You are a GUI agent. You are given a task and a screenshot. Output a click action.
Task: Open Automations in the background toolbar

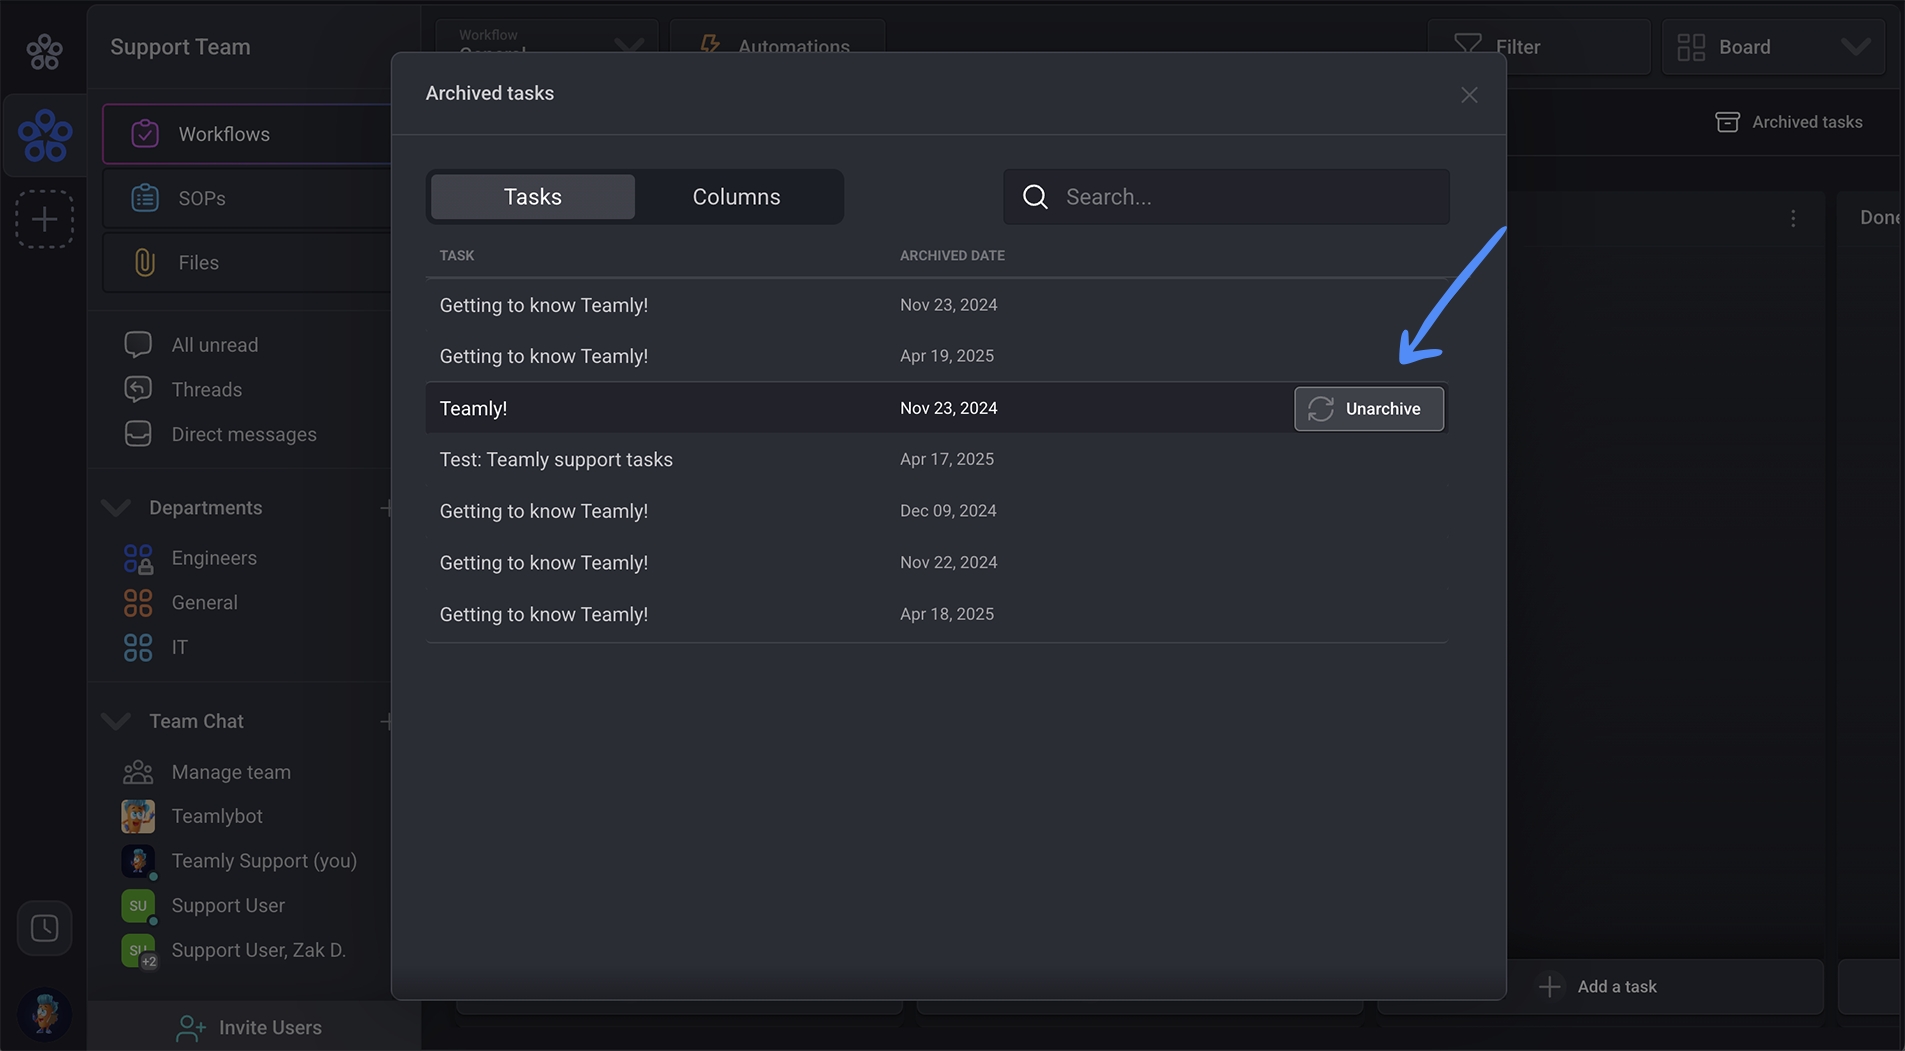click(x=777, y=37)
